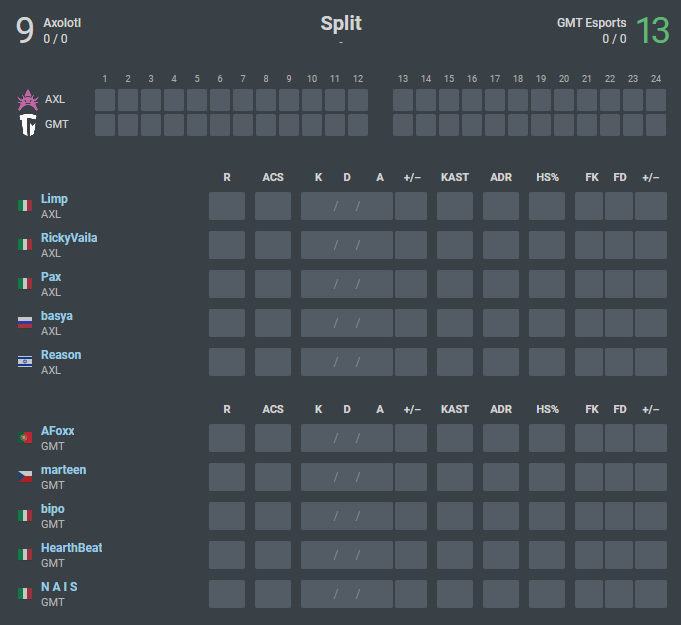This screenshot has height=625, width=681.
Task: Click basya's Russian flag icon
Action: pyautogui.click(x=25, y=322)
